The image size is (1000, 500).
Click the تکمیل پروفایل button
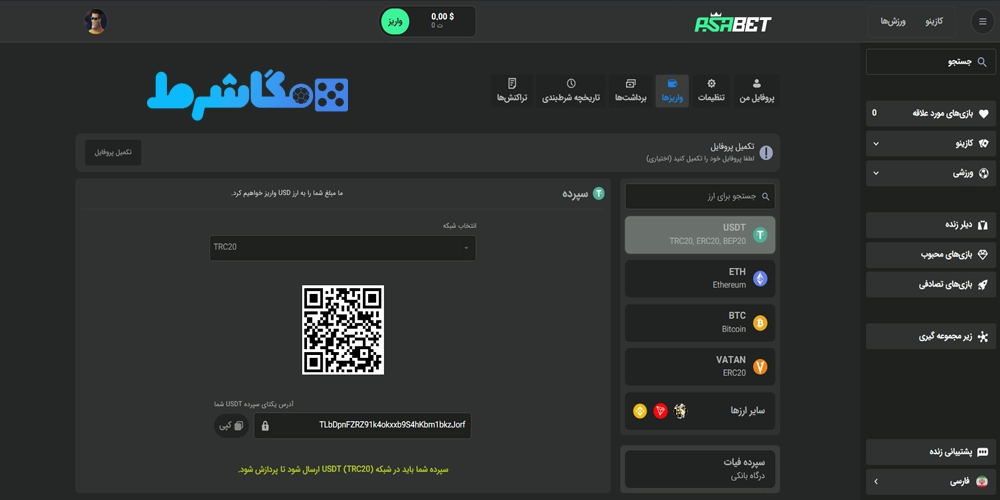point(113,152)
